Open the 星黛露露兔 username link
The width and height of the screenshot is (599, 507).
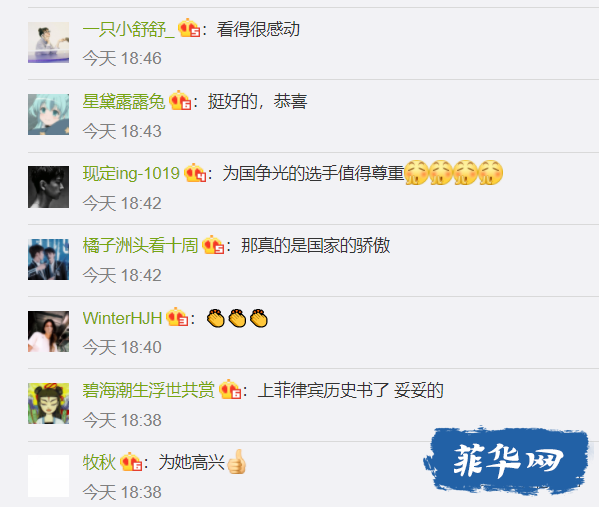click(x=124, y=101)
